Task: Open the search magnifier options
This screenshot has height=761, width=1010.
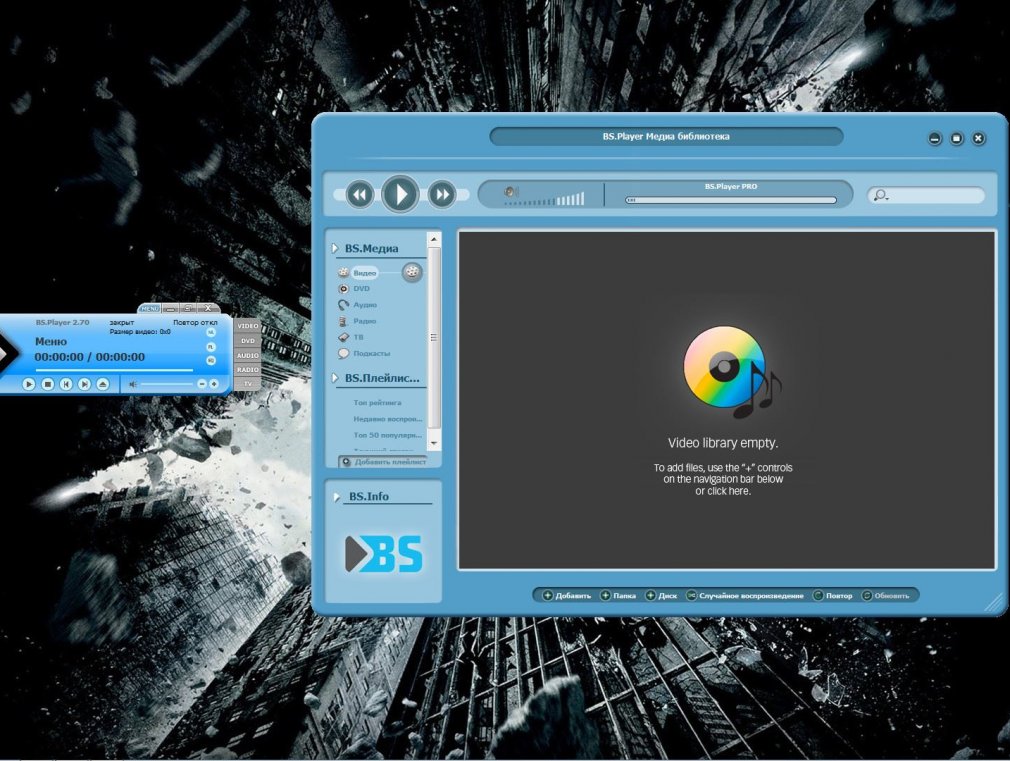Action: click(881, 195)
